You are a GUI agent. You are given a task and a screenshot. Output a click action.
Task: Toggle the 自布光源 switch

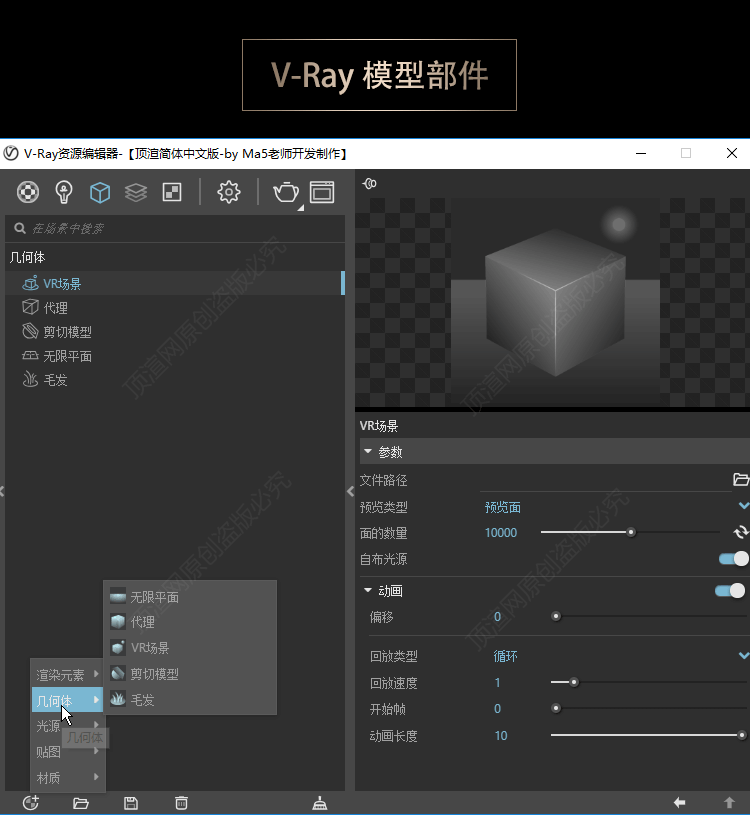click(734, 559)
